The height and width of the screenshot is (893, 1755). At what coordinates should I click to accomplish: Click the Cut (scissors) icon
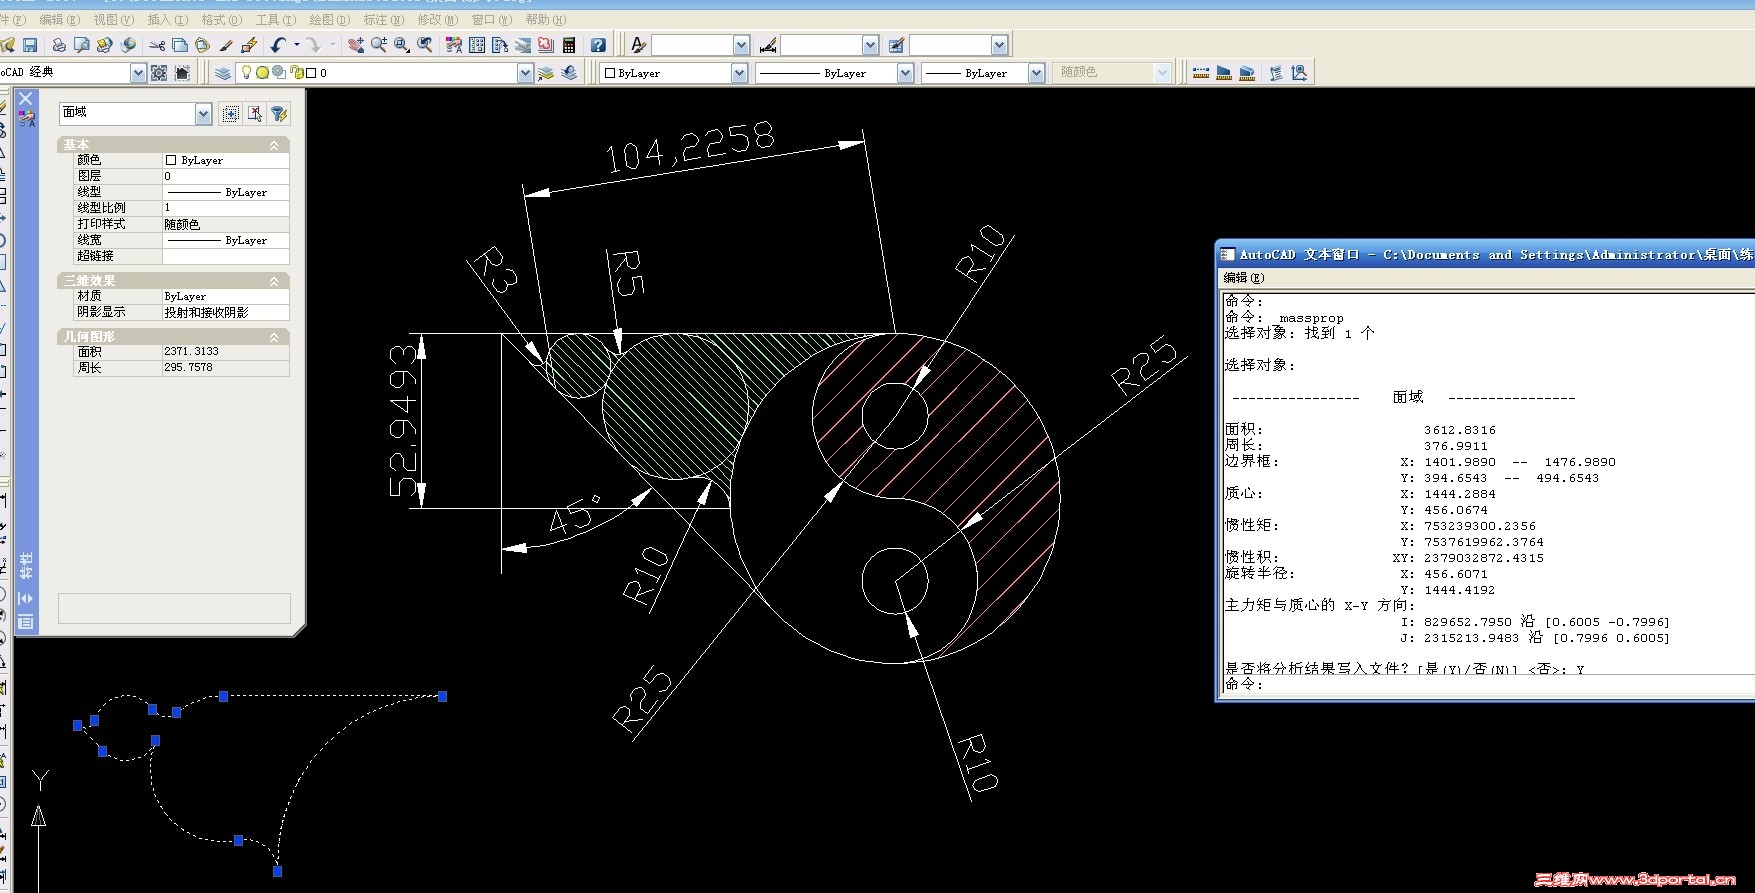(x=157, y=45)
